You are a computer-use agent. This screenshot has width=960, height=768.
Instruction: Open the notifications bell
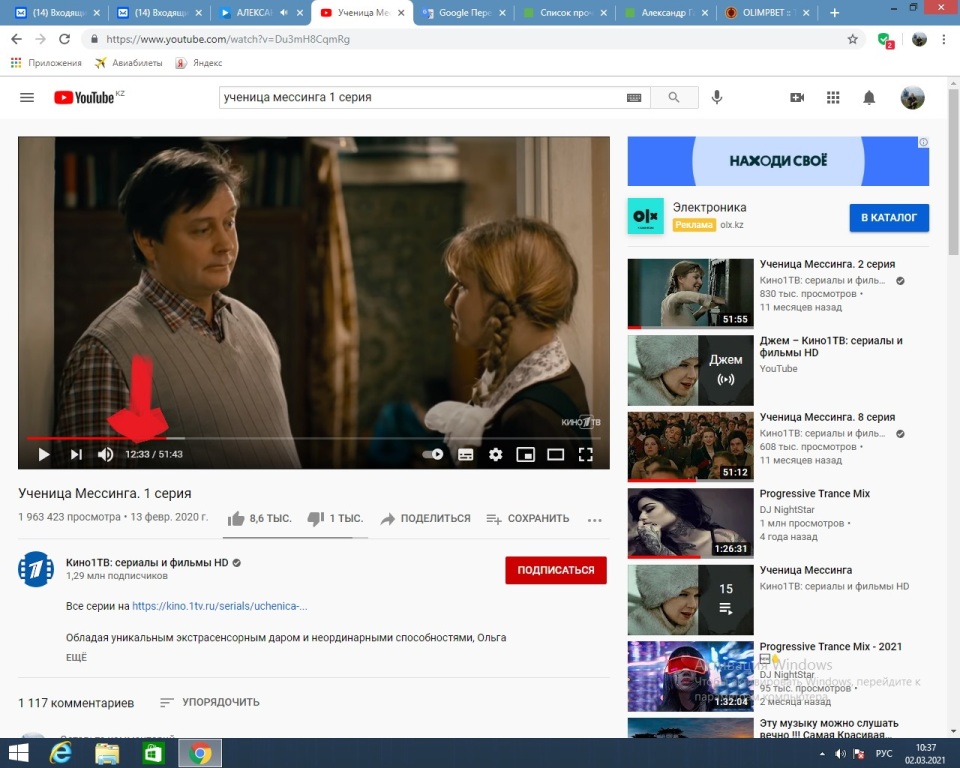[x=869, y=97]
